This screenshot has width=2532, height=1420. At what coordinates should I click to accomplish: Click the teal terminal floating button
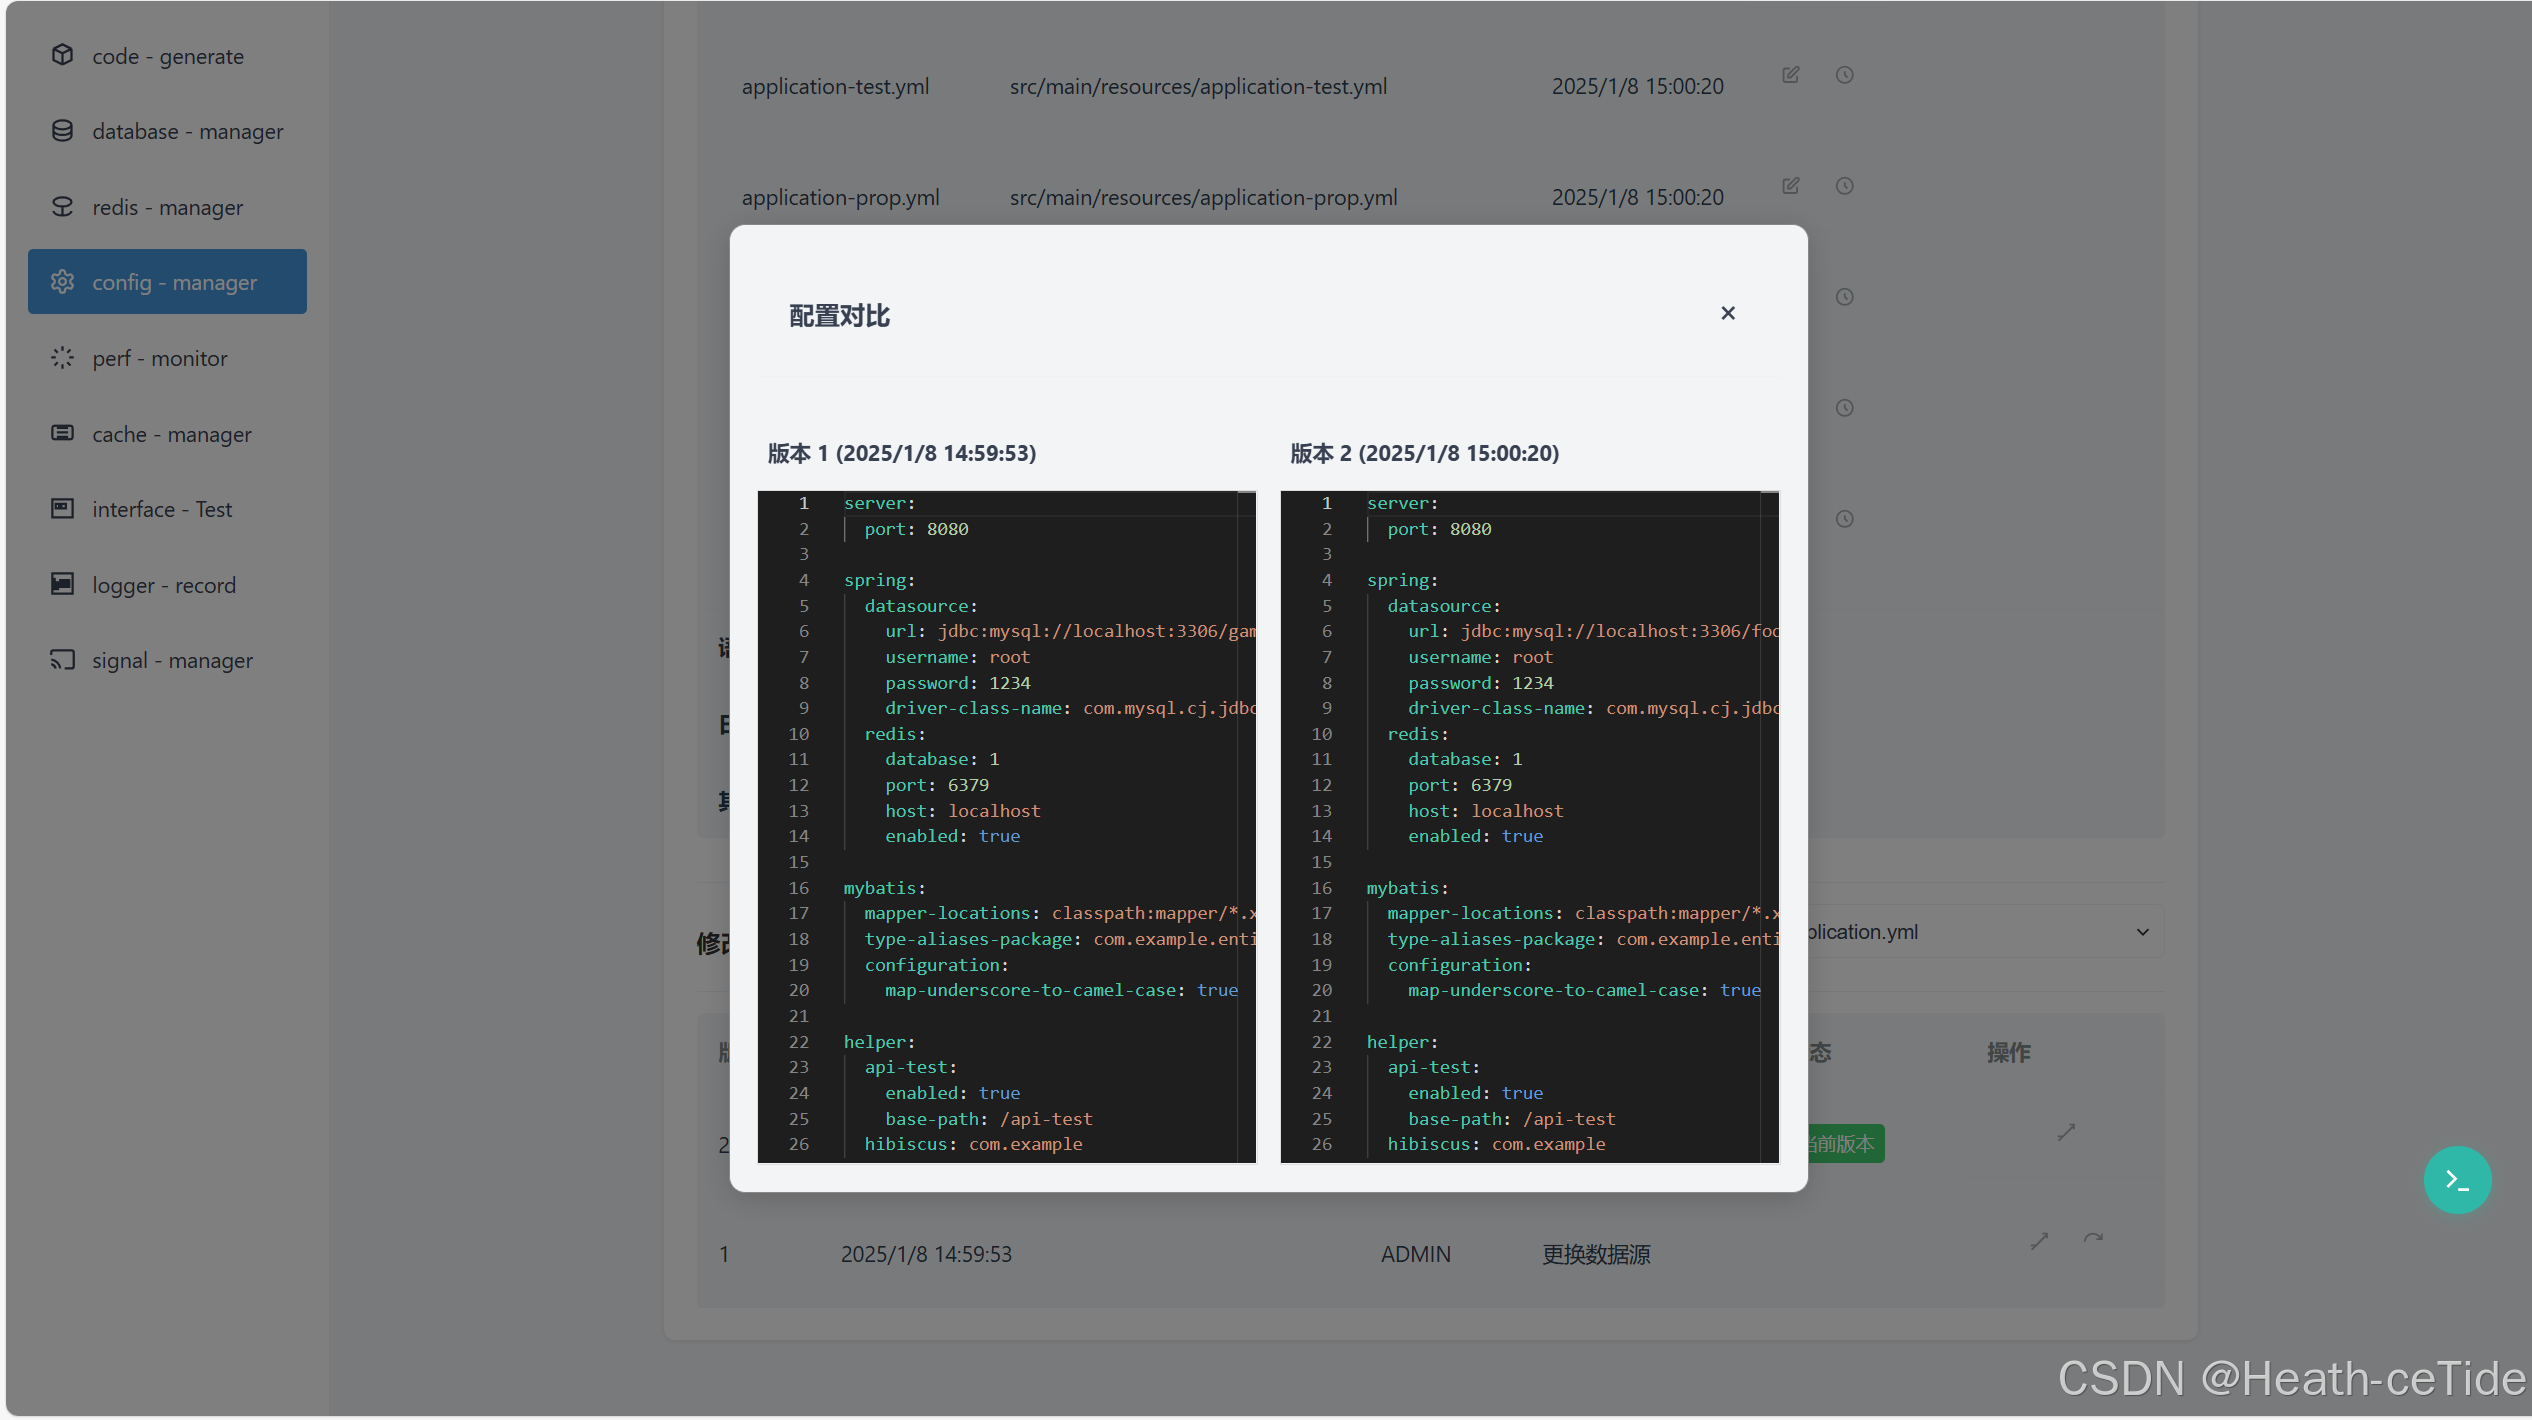pyautogui.click(x=2457, y=1180)
